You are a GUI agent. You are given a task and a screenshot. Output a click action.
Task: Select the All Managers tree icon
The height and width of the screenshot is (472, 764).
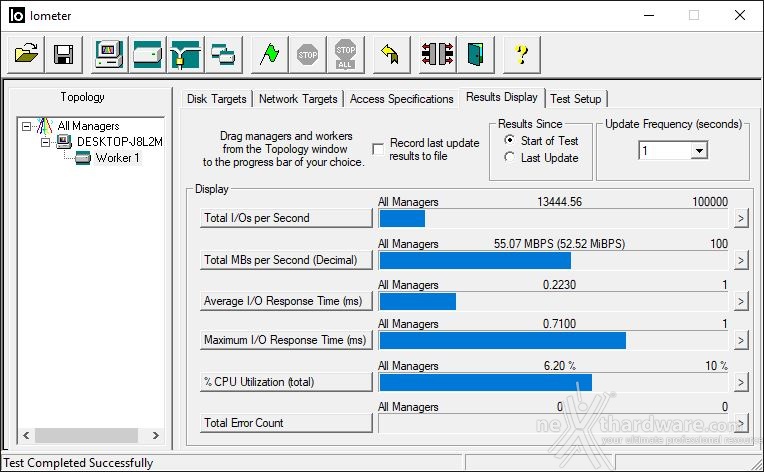[44, 126]
